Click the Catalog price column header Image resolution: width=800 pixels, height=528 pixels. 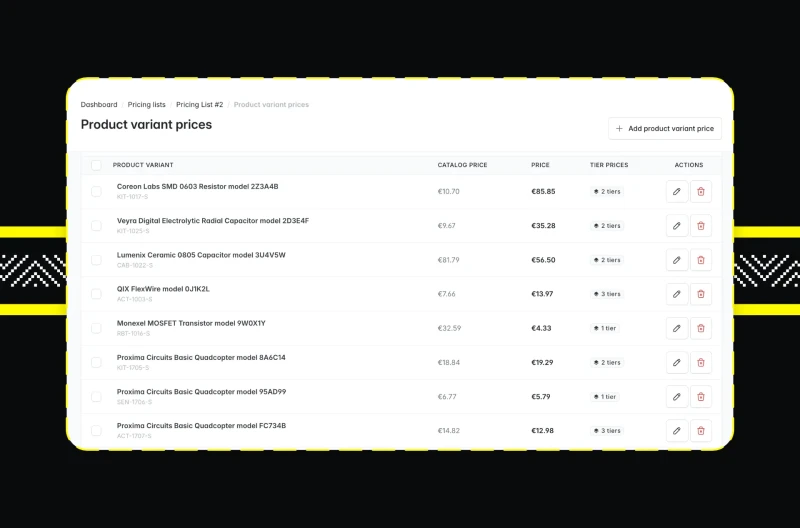pyautogui.click(x=462, y=165)
